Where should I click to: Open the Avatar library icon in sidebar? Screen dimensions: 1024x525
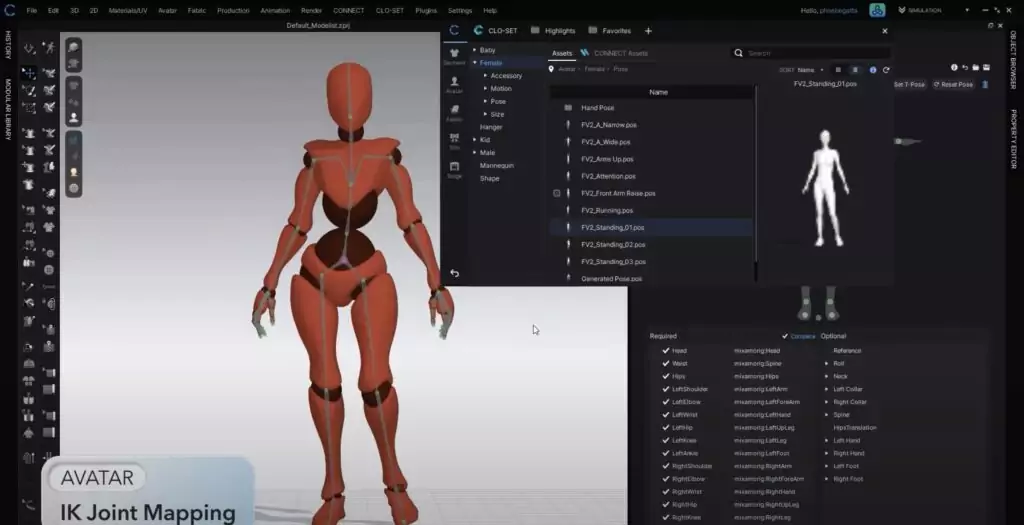[x=455, y=82]
